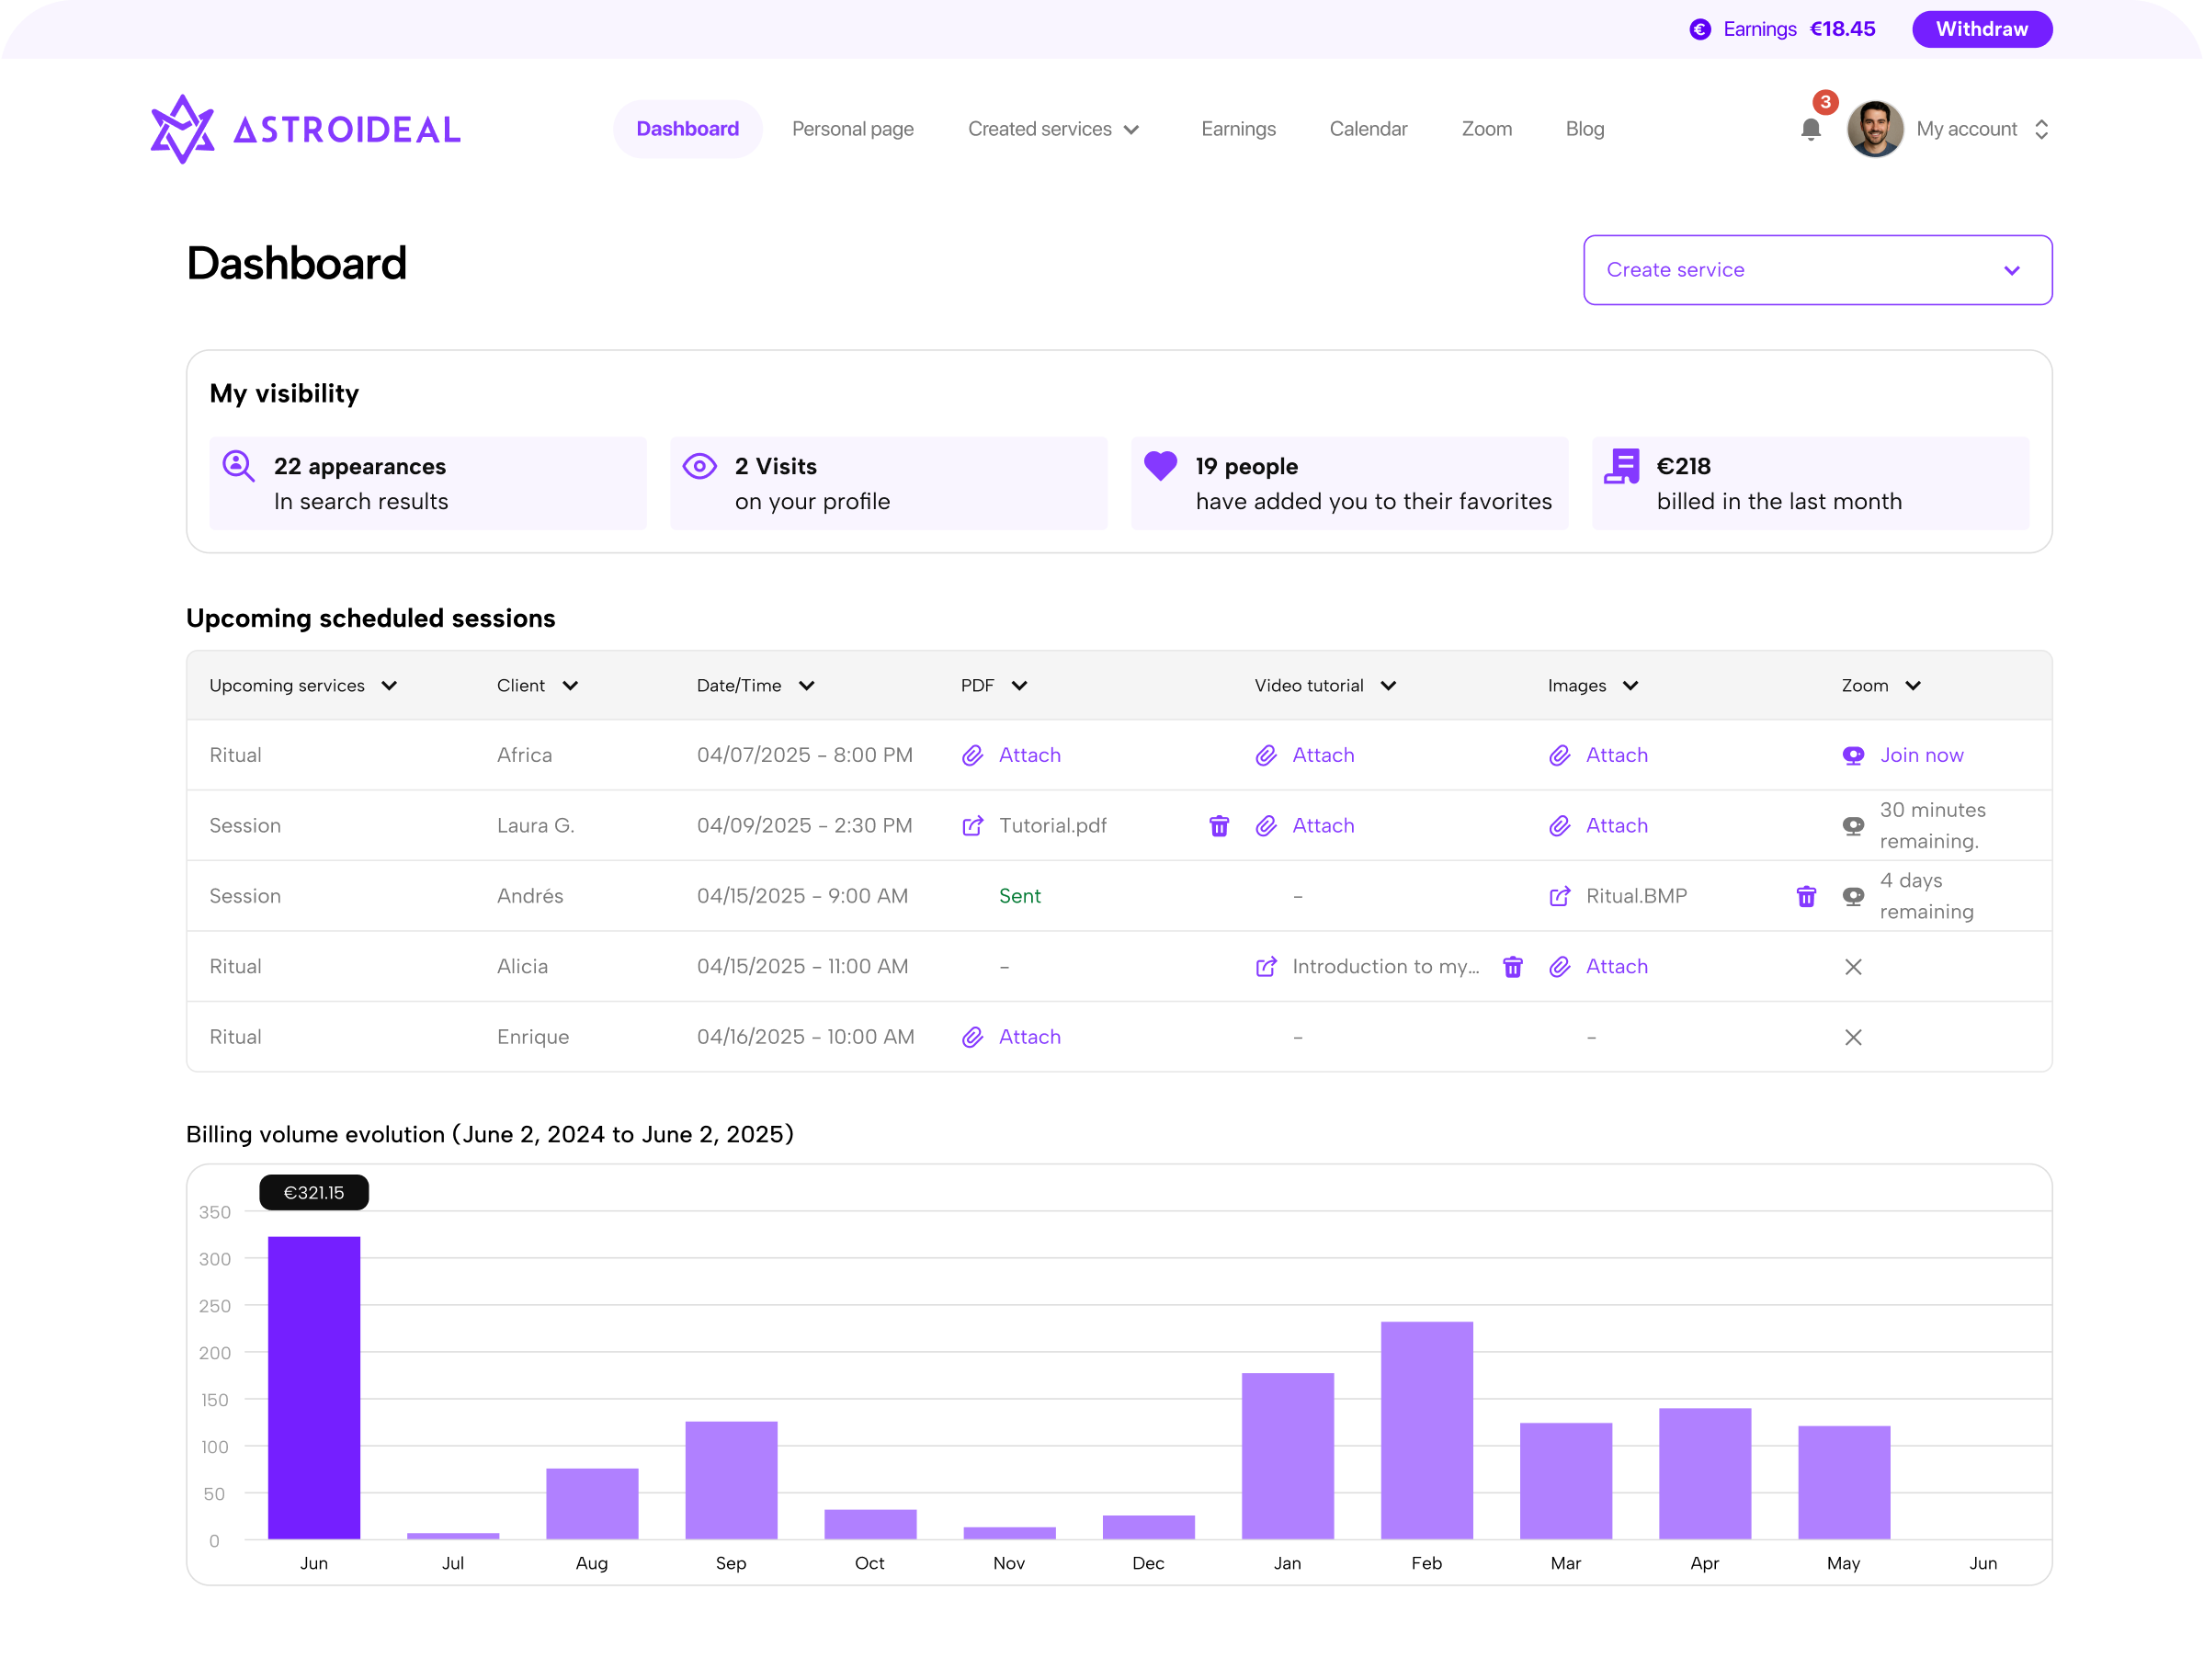Click the Astroideal star logo
This screenshot has width=2204, height=1680.
182,129
